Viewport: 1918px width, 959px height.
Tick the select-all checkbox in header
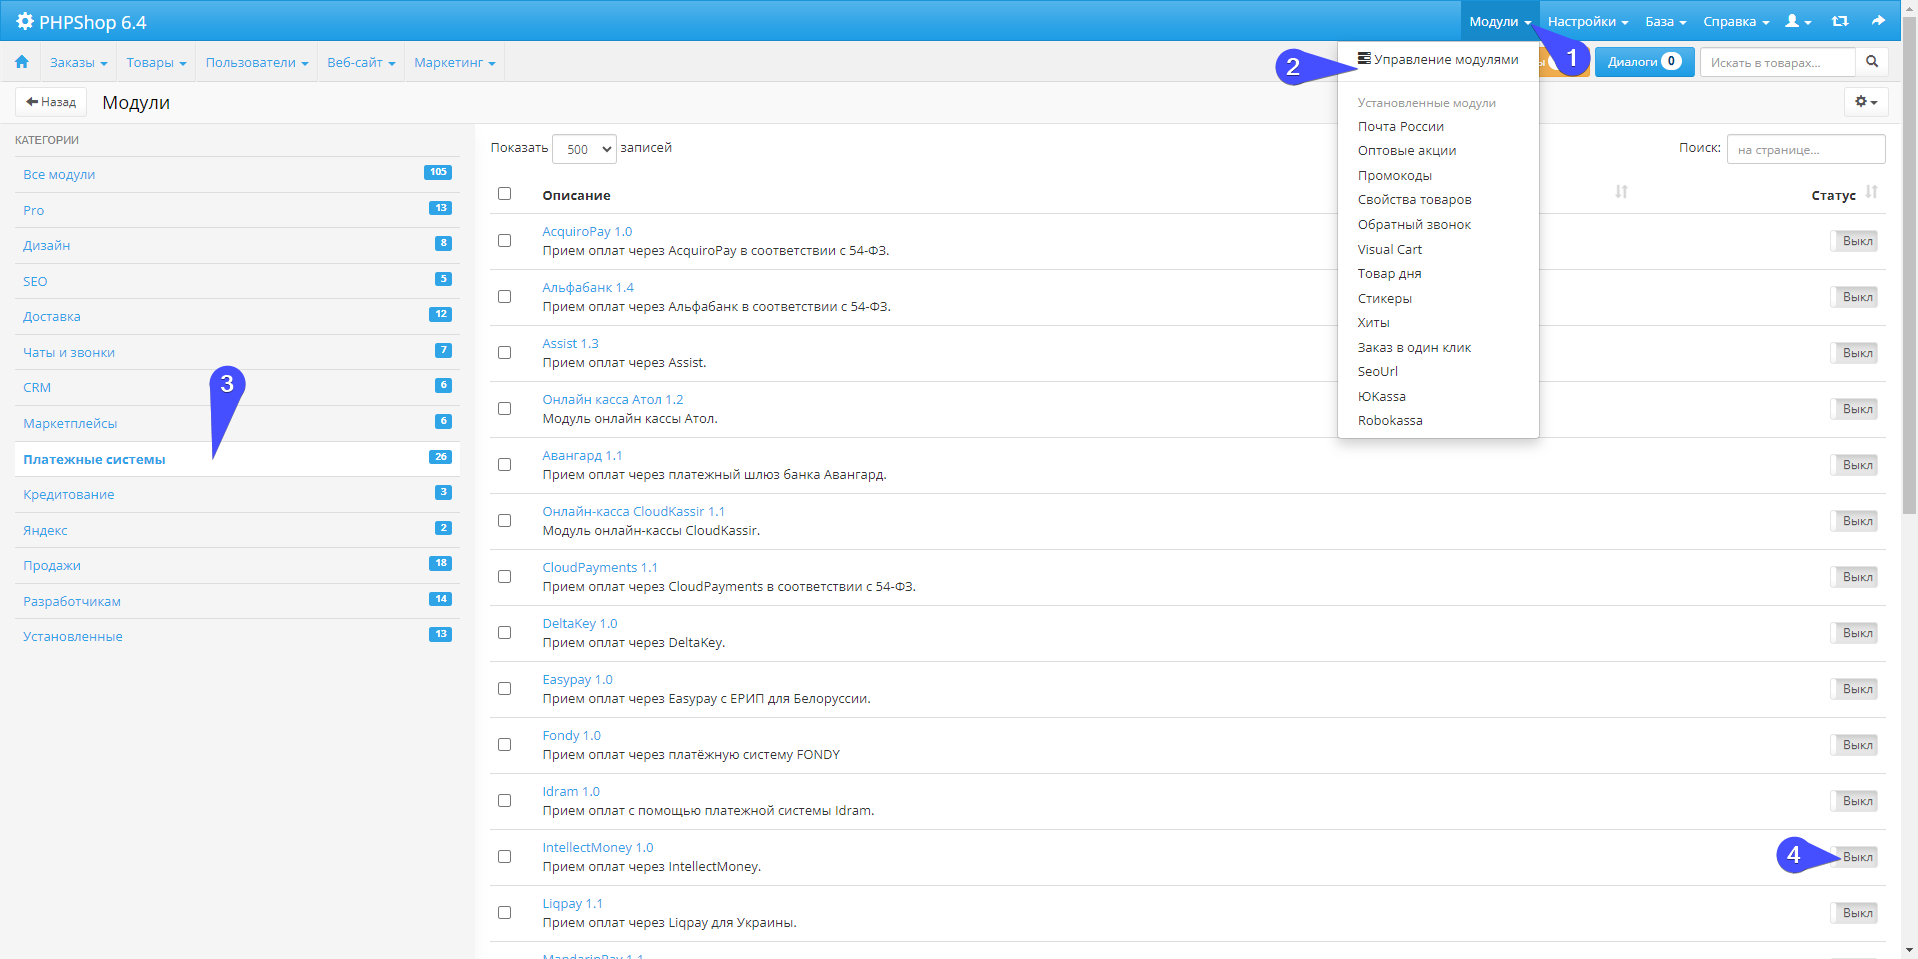tap(504, 194)
